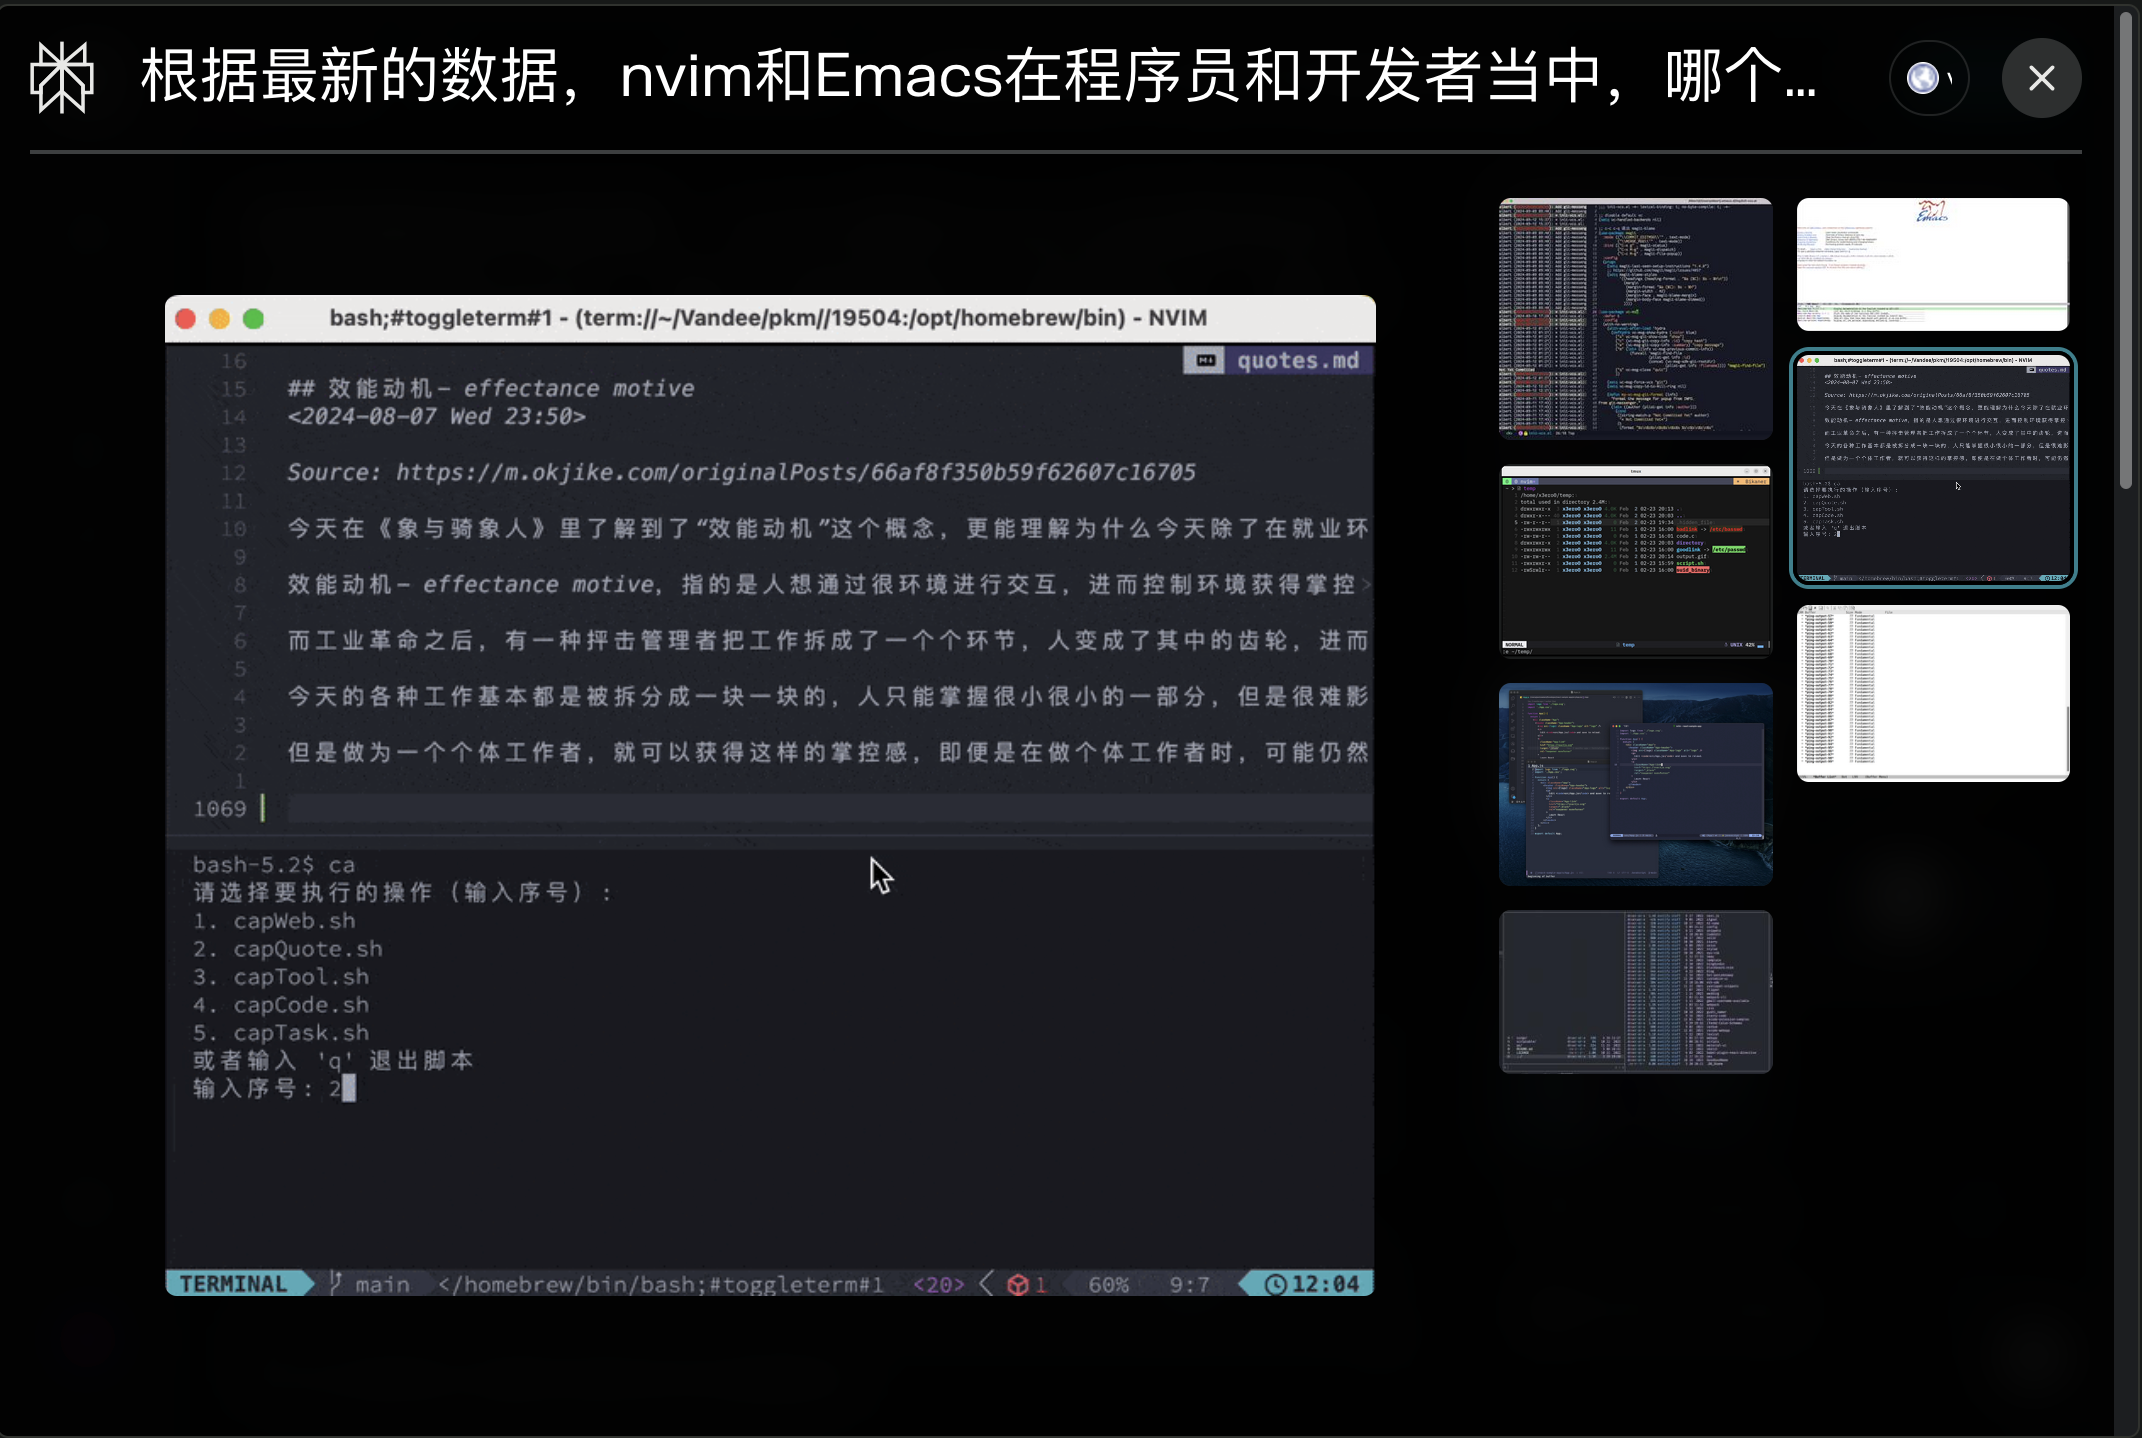2142x1438 pixels.
Task: Click the markdown icon beside quotes.md
Action: click(x=1205, y=361)
